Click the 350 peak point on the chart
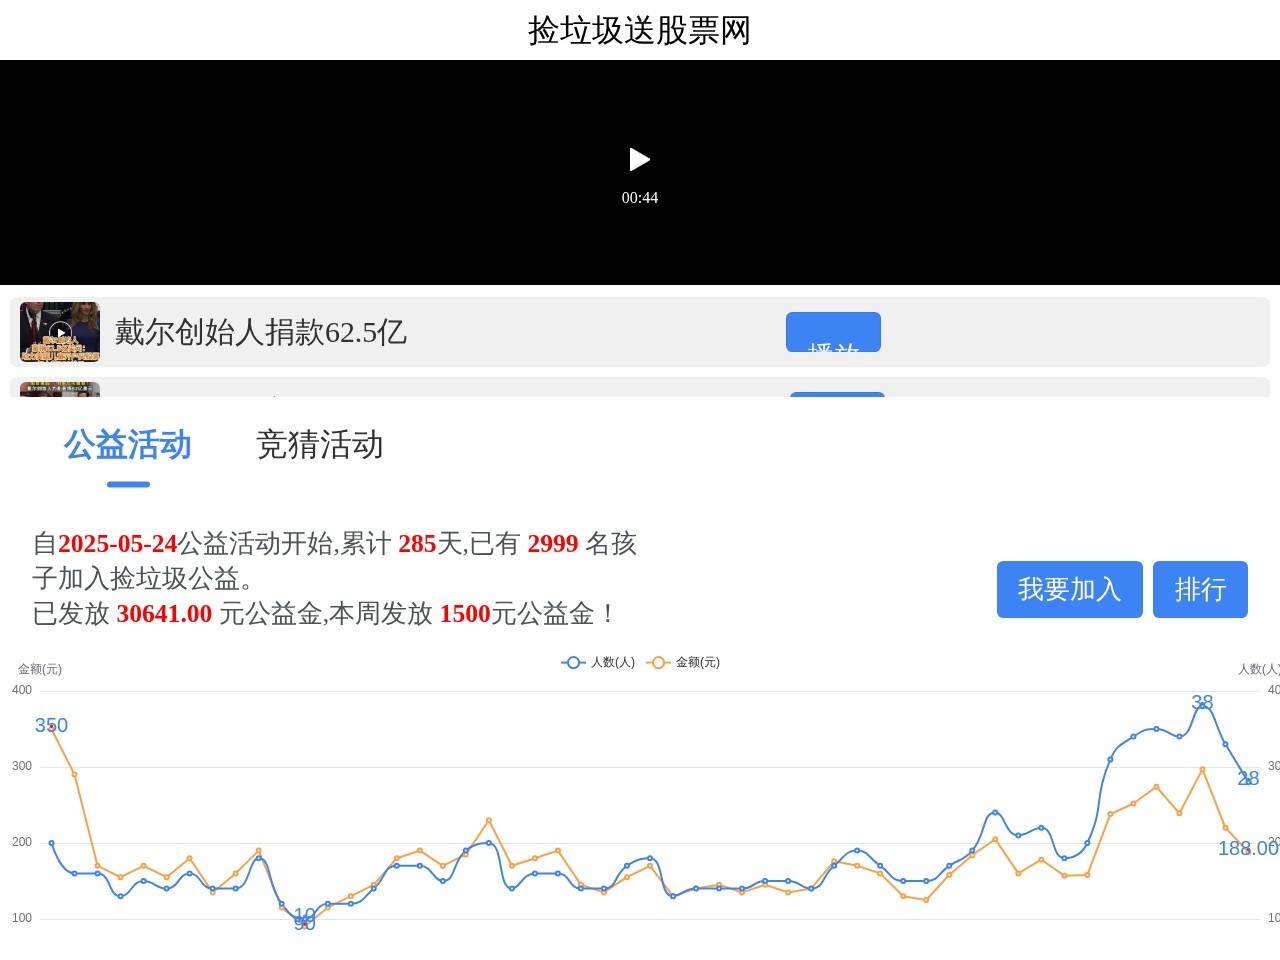 click(x=52, y=727)
